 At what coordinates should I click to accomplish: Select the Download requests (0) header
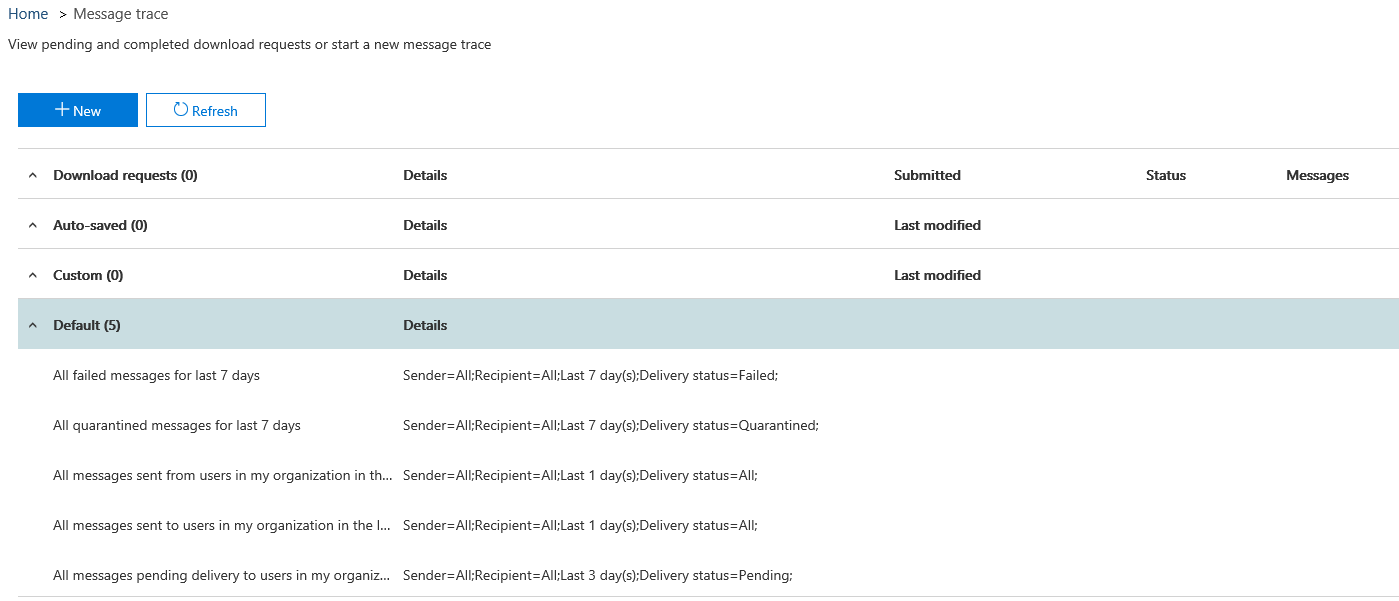tap(125, 175)
